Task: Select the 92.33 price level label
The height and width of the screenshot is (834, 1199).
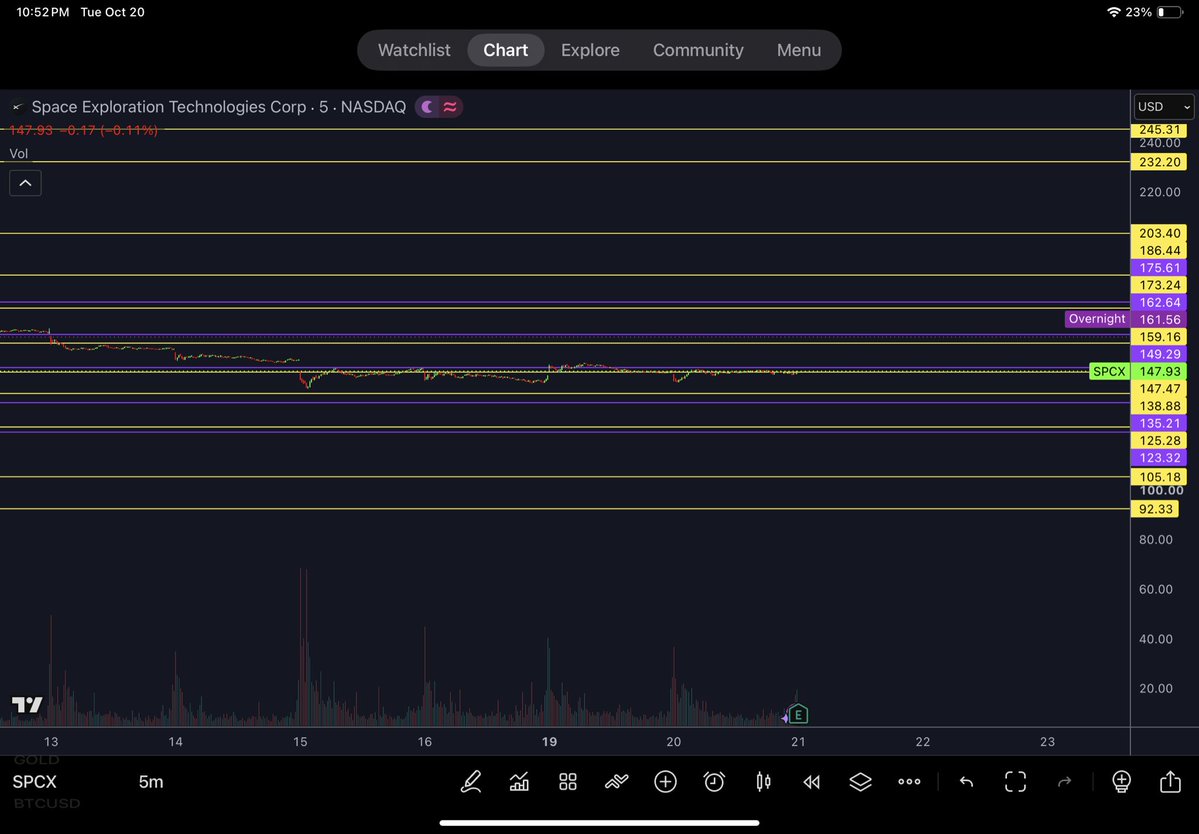Action: point(1155,509)
